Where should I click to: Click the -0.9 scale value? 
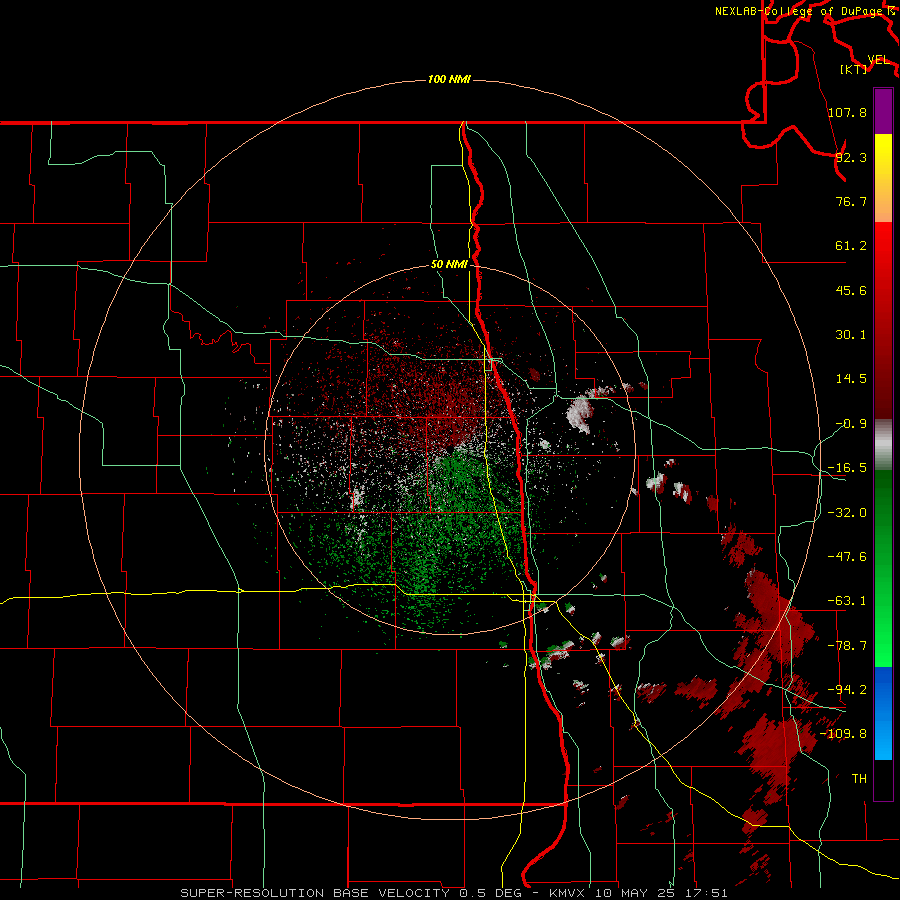(851, 424)
